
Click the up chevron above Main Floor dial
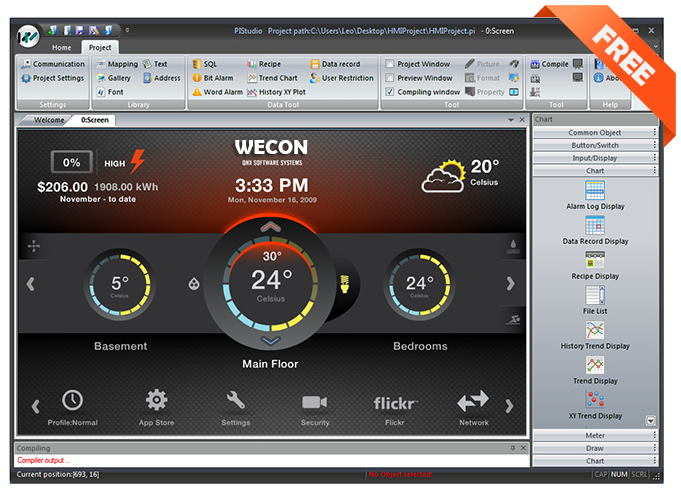271,226
